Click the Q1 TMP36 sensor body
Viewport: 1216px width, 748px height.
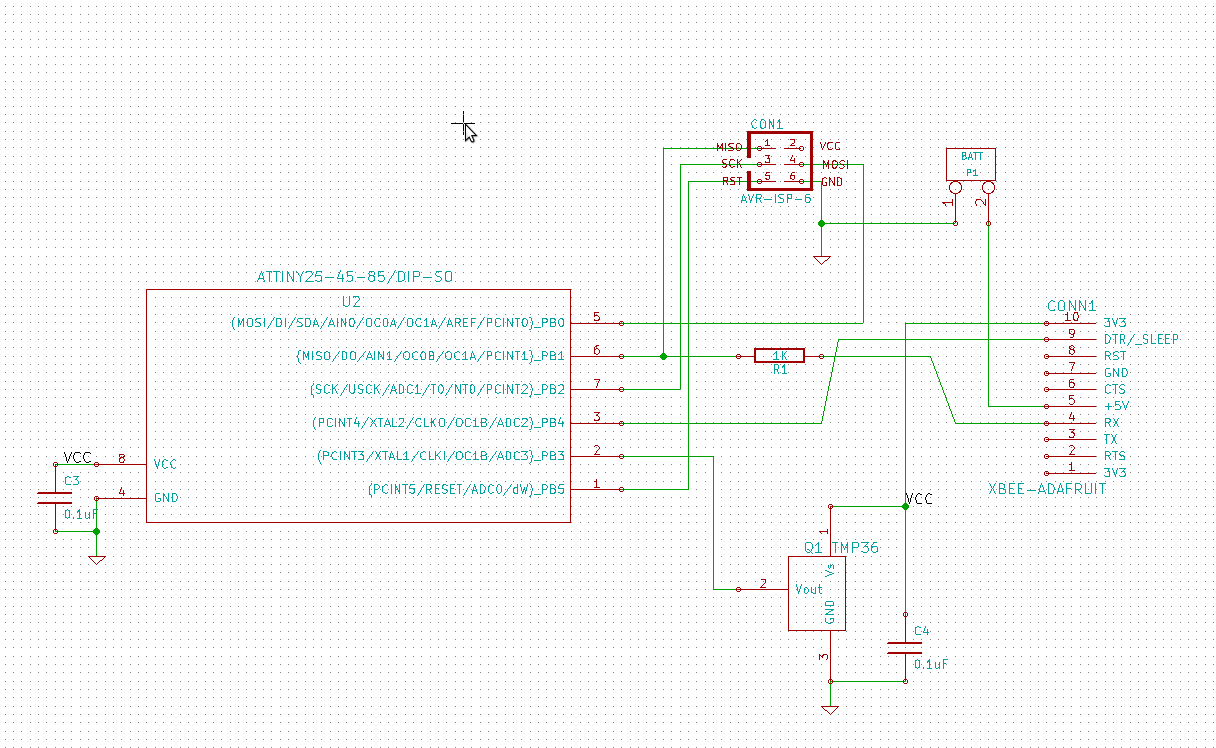point(816,594)
